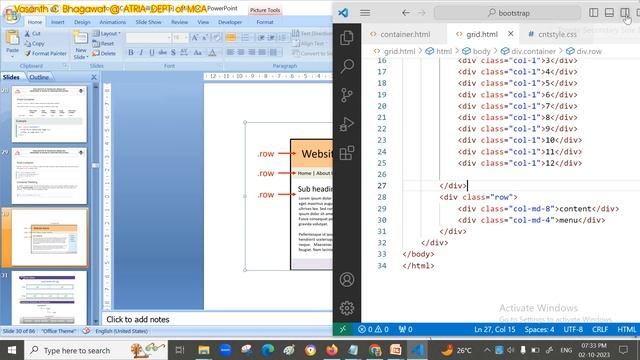
Task: Open the Extensions view in VS Code
Action: point(347,153)
